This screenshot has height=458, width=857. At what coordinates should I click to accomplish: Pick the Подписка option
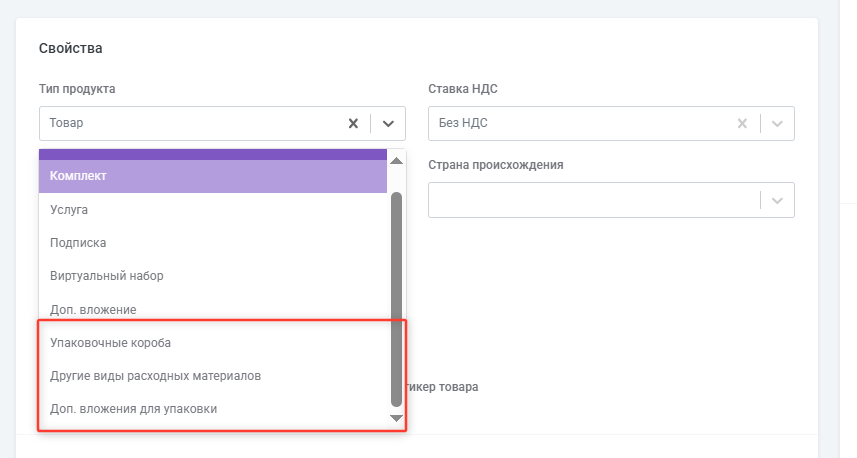(x=212, y=243)
